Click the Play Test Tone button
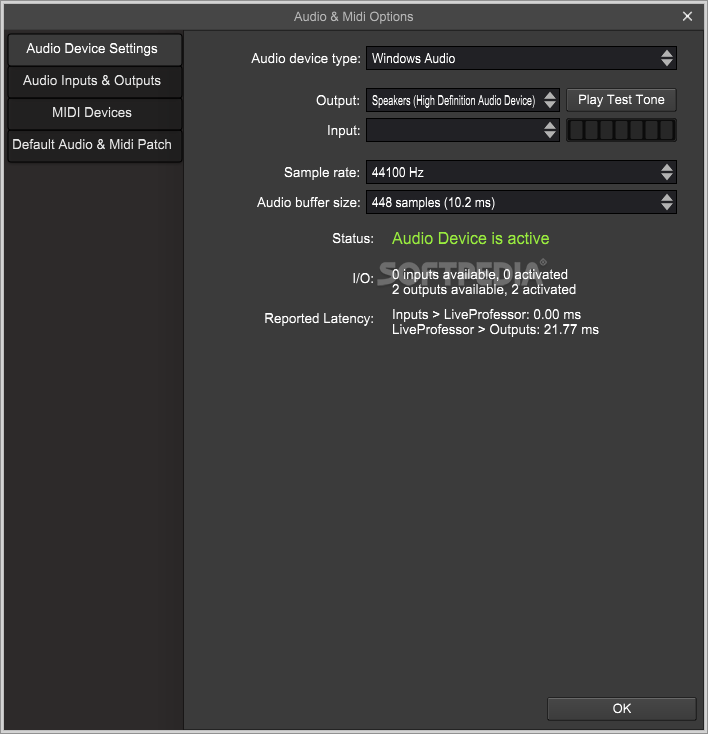The height and width of the screenshot is (734, 708). [621, 100]
